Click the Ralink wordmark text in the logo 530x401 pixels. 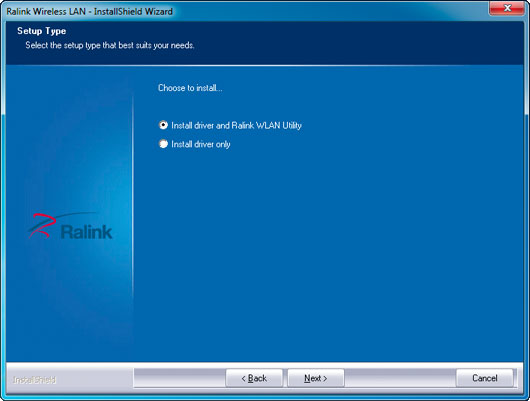87,232
